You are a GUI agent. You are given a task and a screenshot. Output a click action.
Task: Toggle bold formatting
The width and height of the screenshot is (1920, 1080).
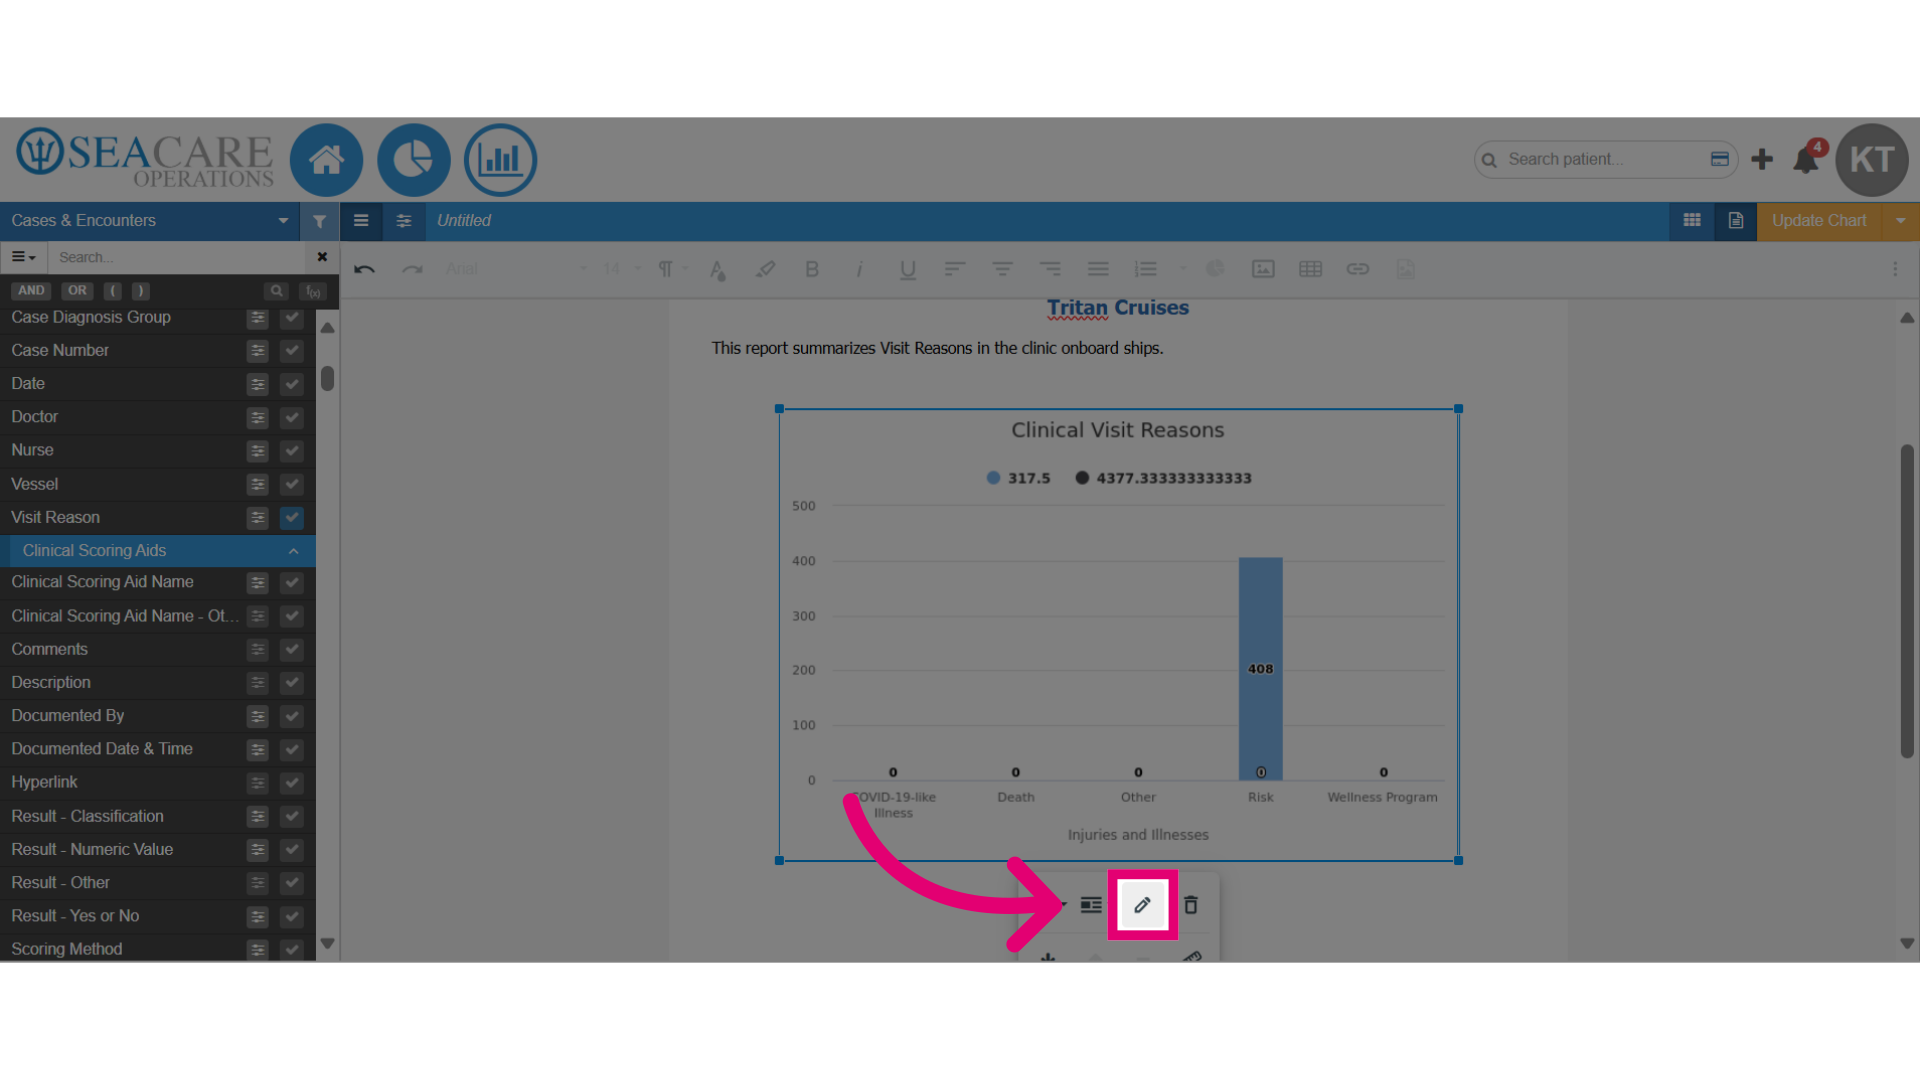(812, 269)
